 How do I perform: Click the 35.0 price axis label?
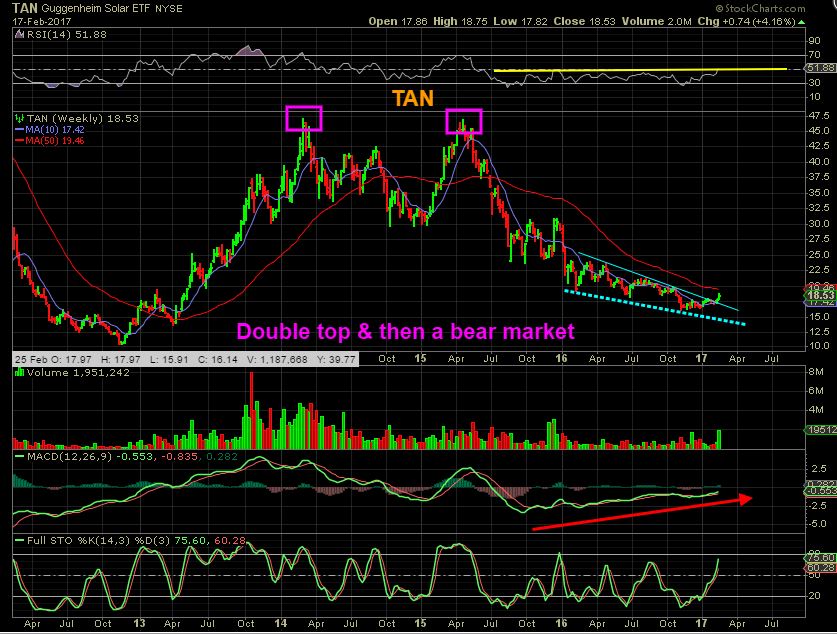click(x=819, y=193)
